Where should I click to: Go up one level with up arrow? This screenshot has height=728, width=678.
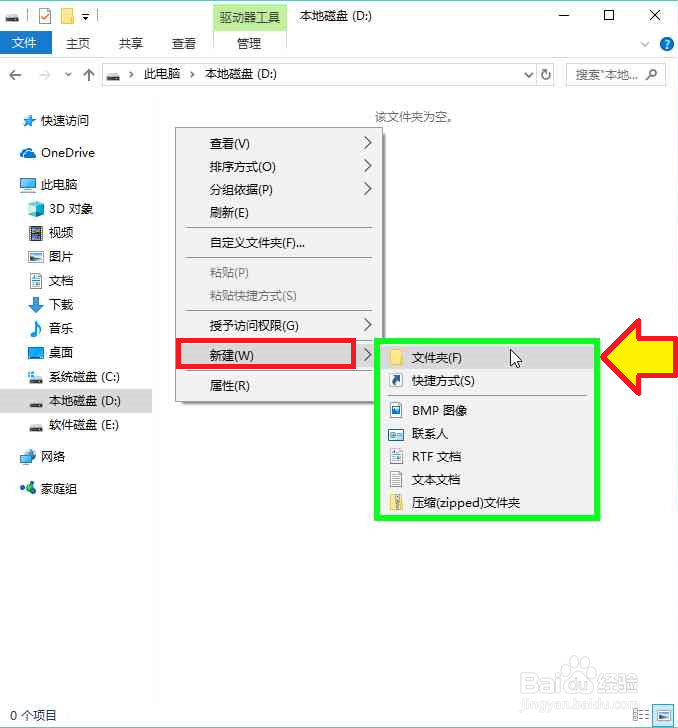tap(89, 75)
